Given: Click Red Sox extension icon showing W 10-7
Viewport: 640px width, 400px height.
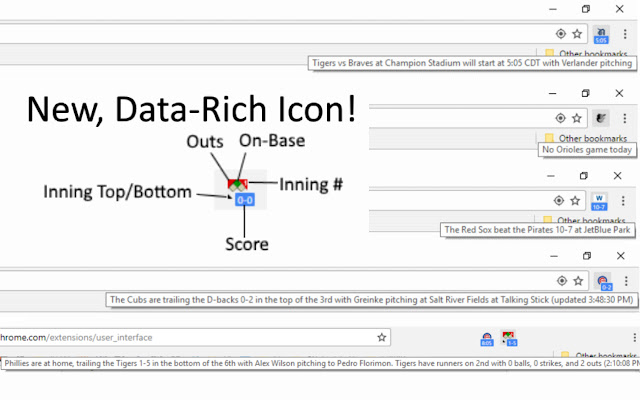Looking at the screenshot, I should click(599, 202).
